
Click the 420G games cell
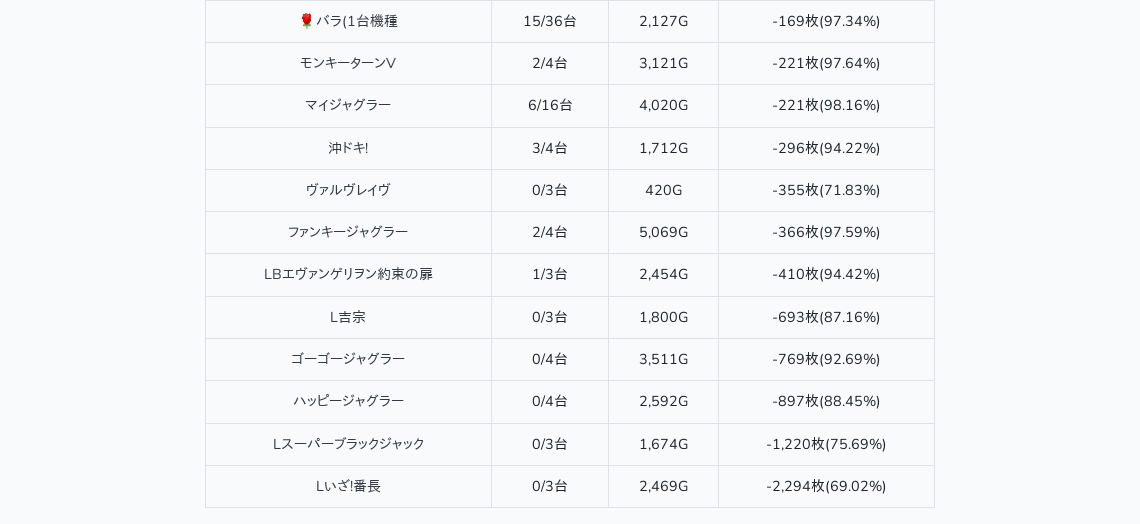tap(663, 190)
